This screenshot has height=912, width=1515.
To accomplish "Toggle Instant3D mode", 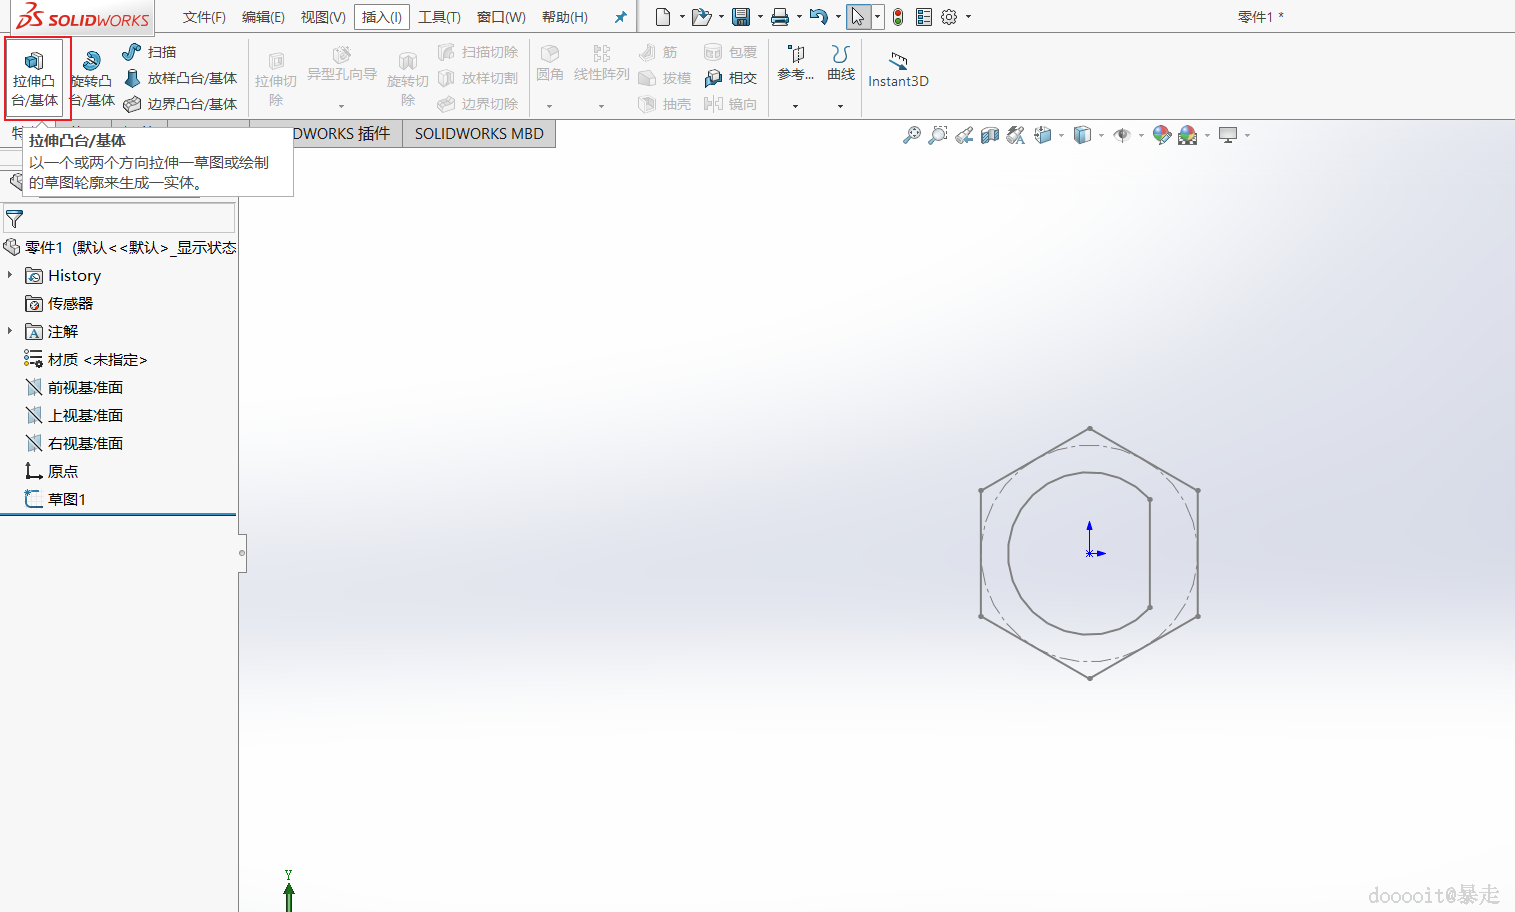I will 898,70.
